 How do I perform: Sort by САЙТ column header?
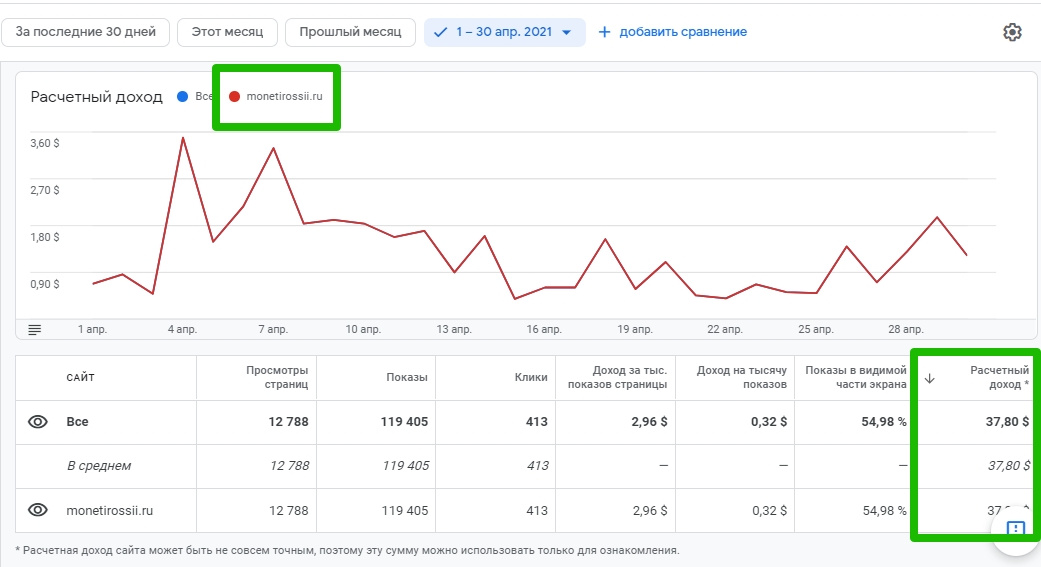point(81,377)
